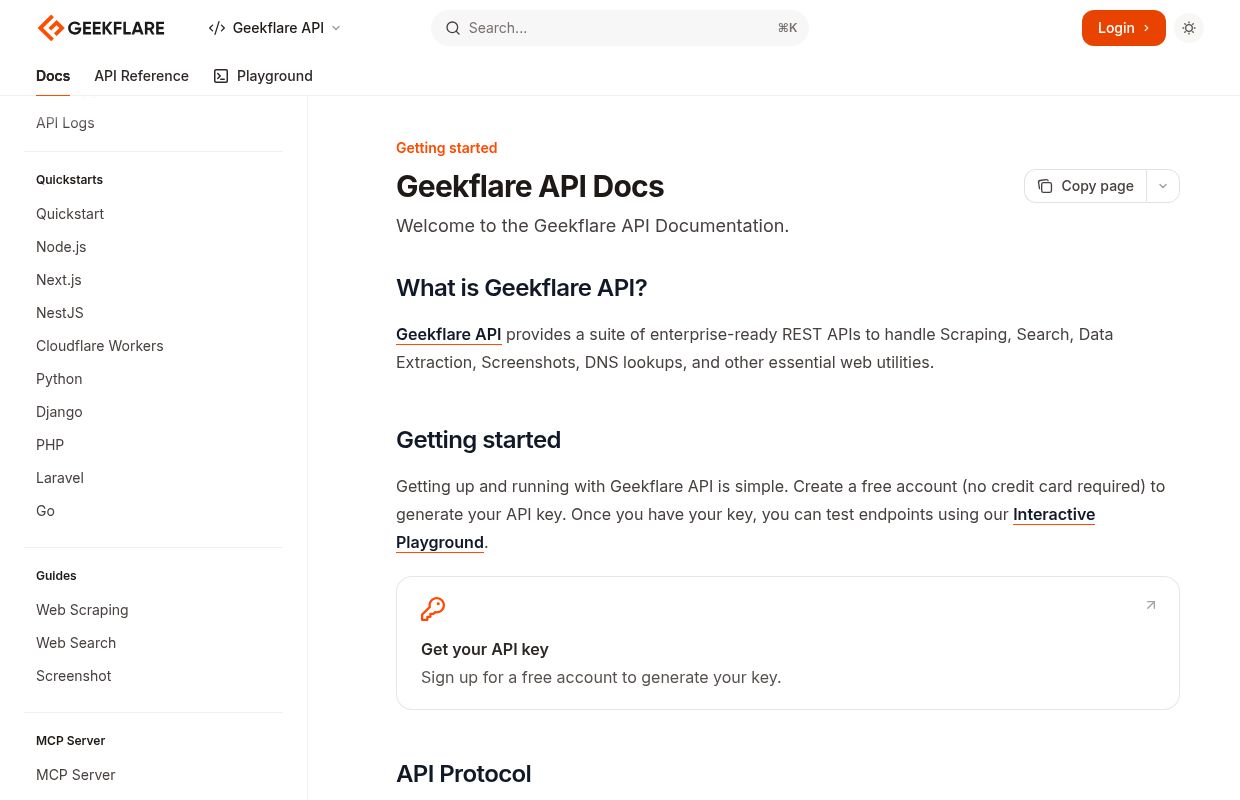This screenshot has width=1240, height=800.
Task: Click the Playground terminal icon
Action: (221, 76)
